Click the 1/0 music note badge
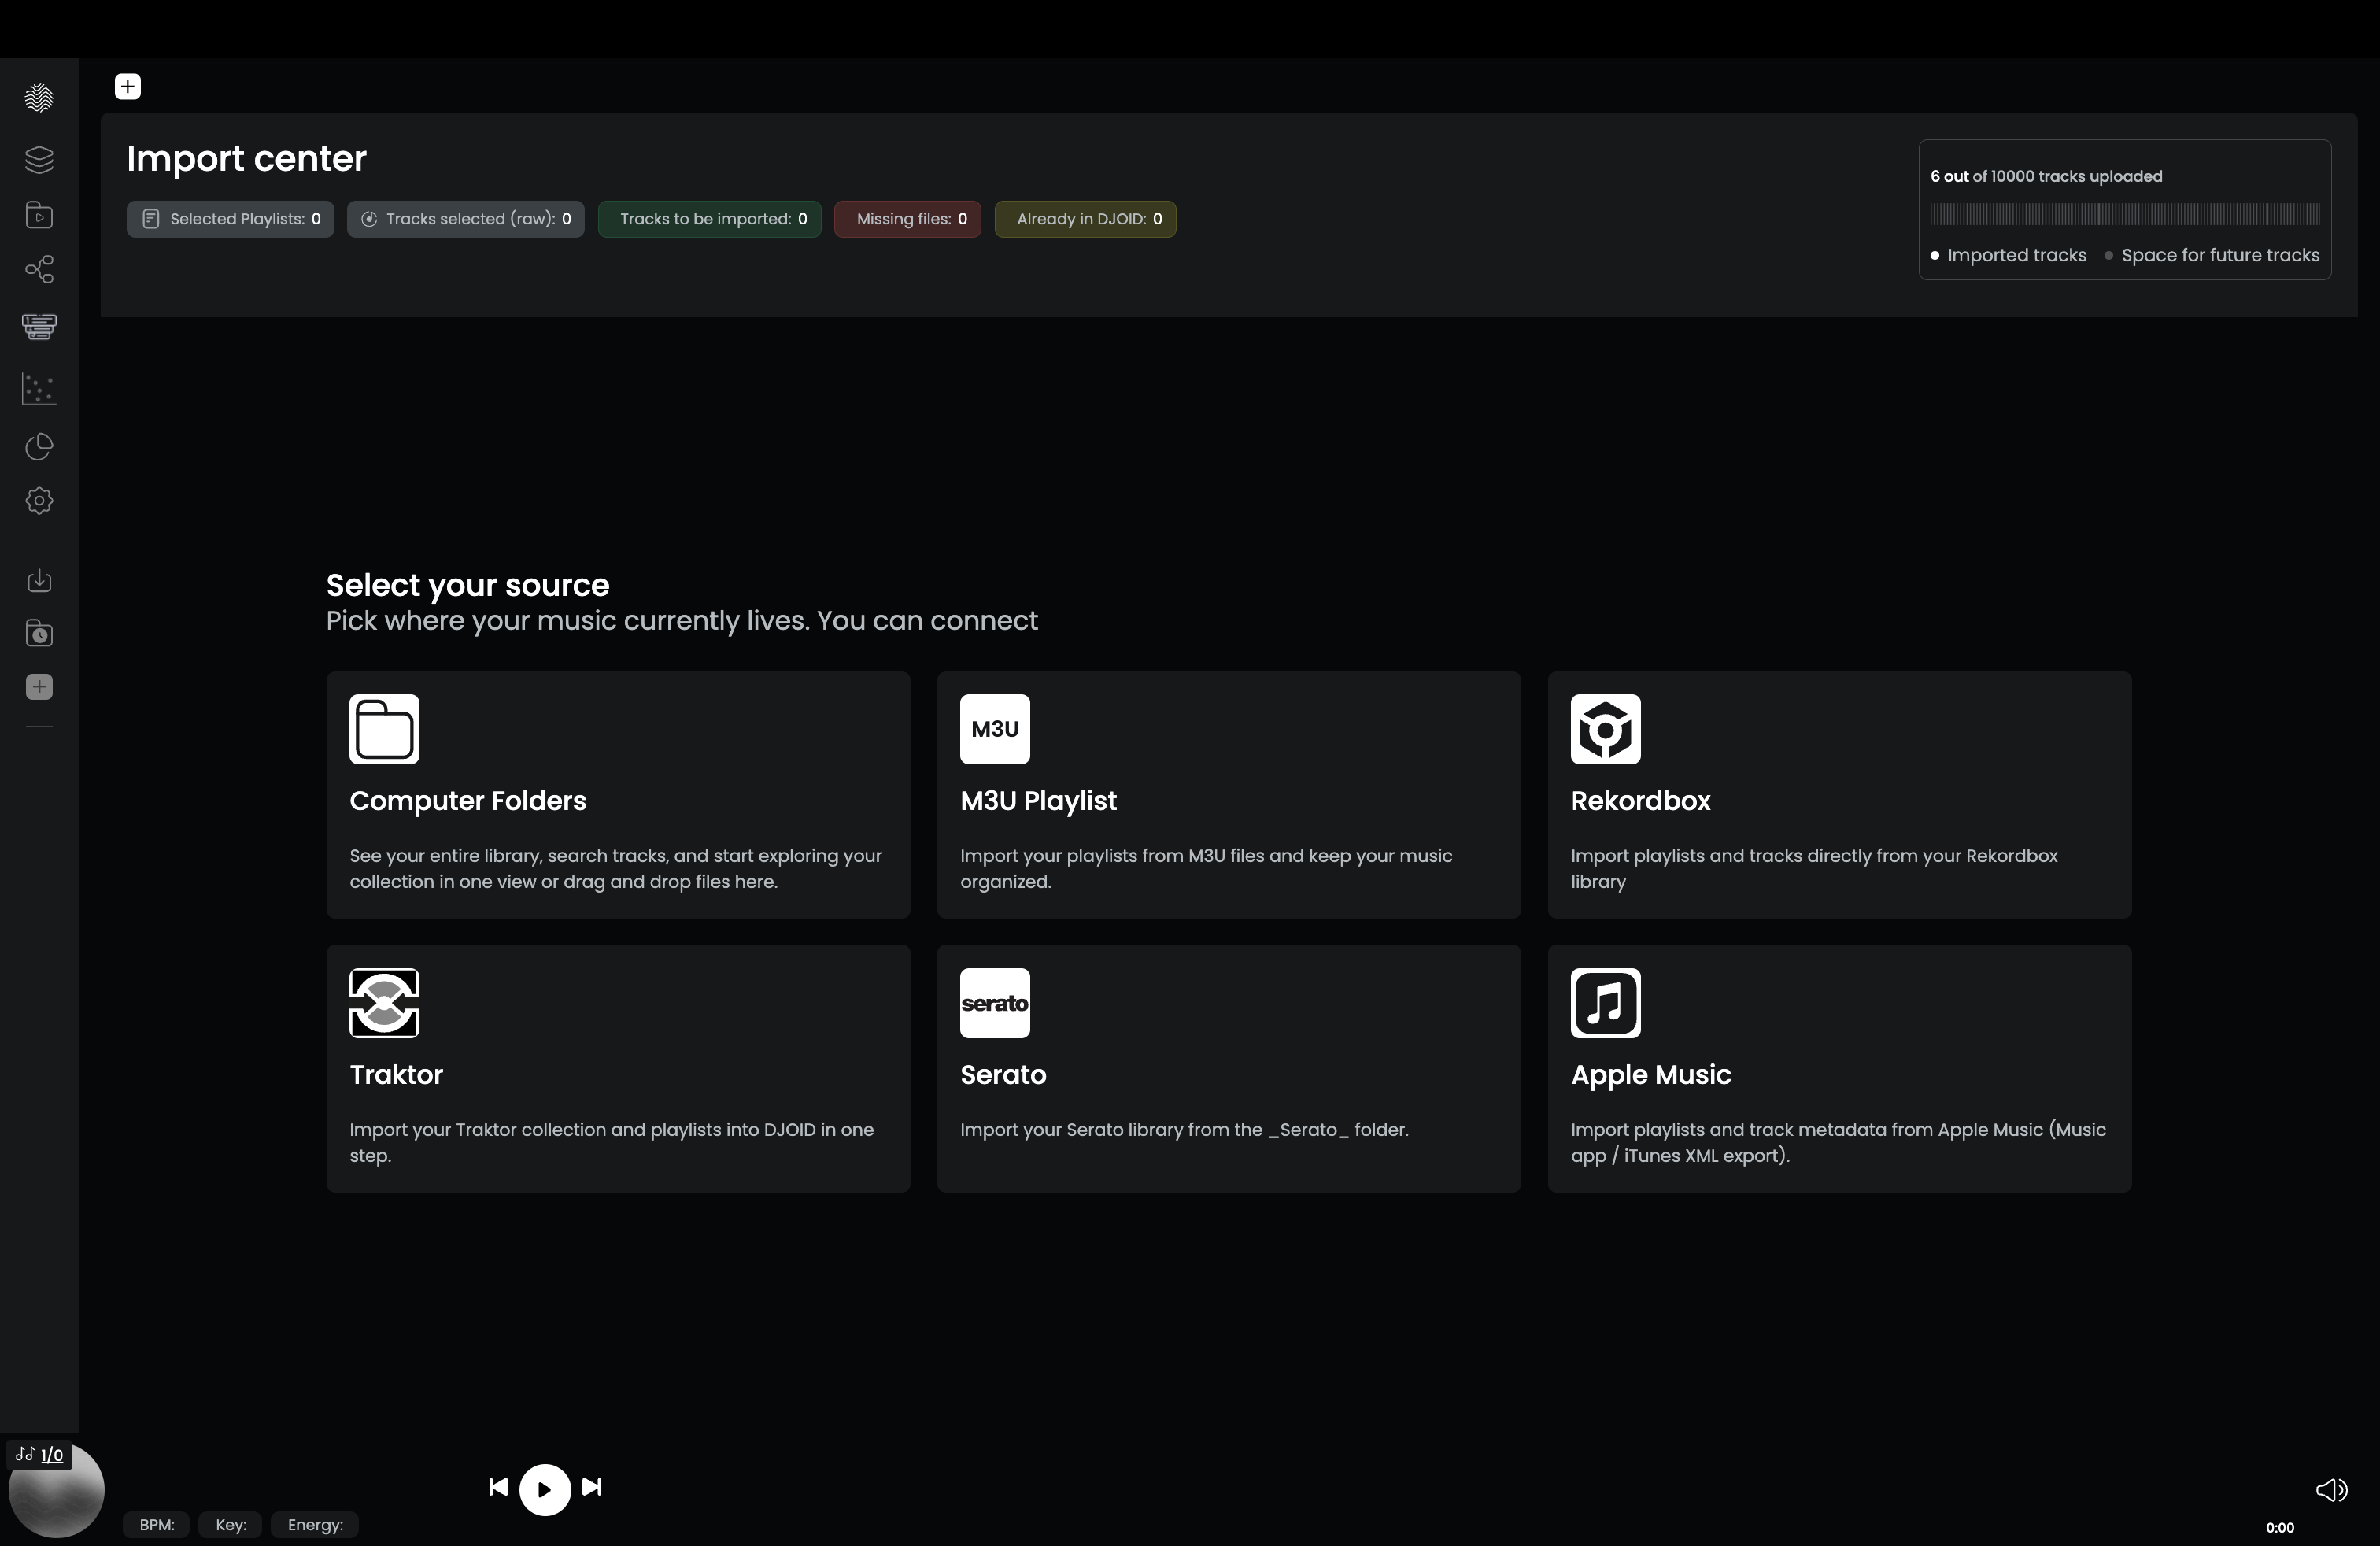The height and width of the screenshot is (1546, 2380). click(x=40, y=1455)
